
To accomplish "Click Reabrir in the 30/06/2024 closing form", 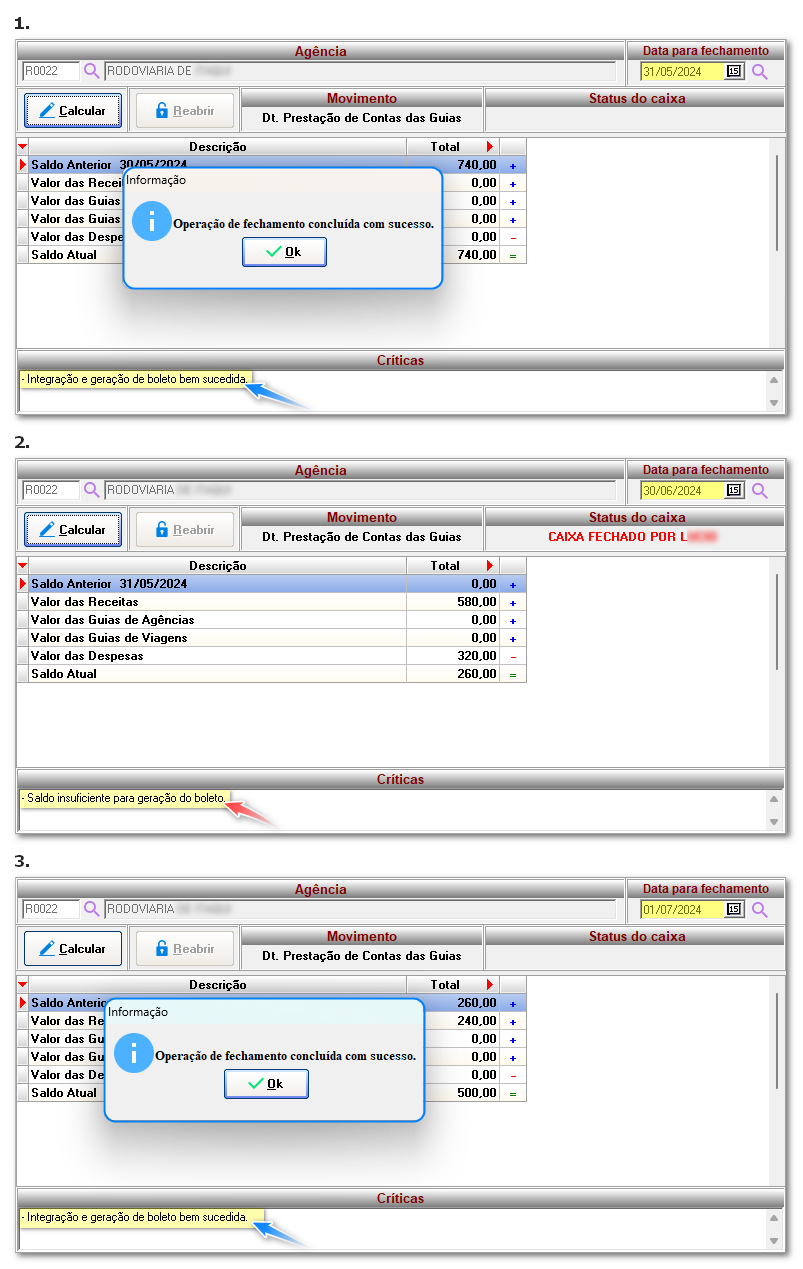I will (185, 530).
